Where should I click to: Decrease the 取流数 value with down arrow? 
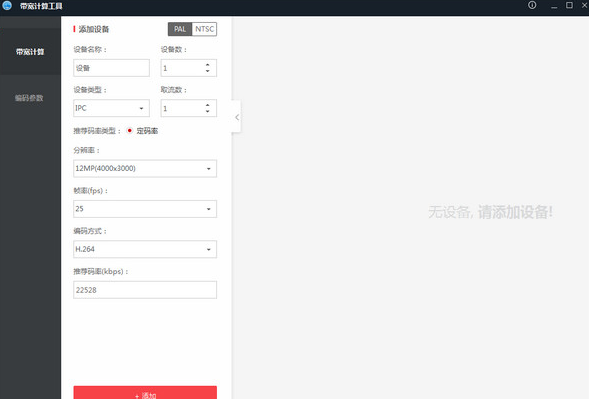pos(208,111)
